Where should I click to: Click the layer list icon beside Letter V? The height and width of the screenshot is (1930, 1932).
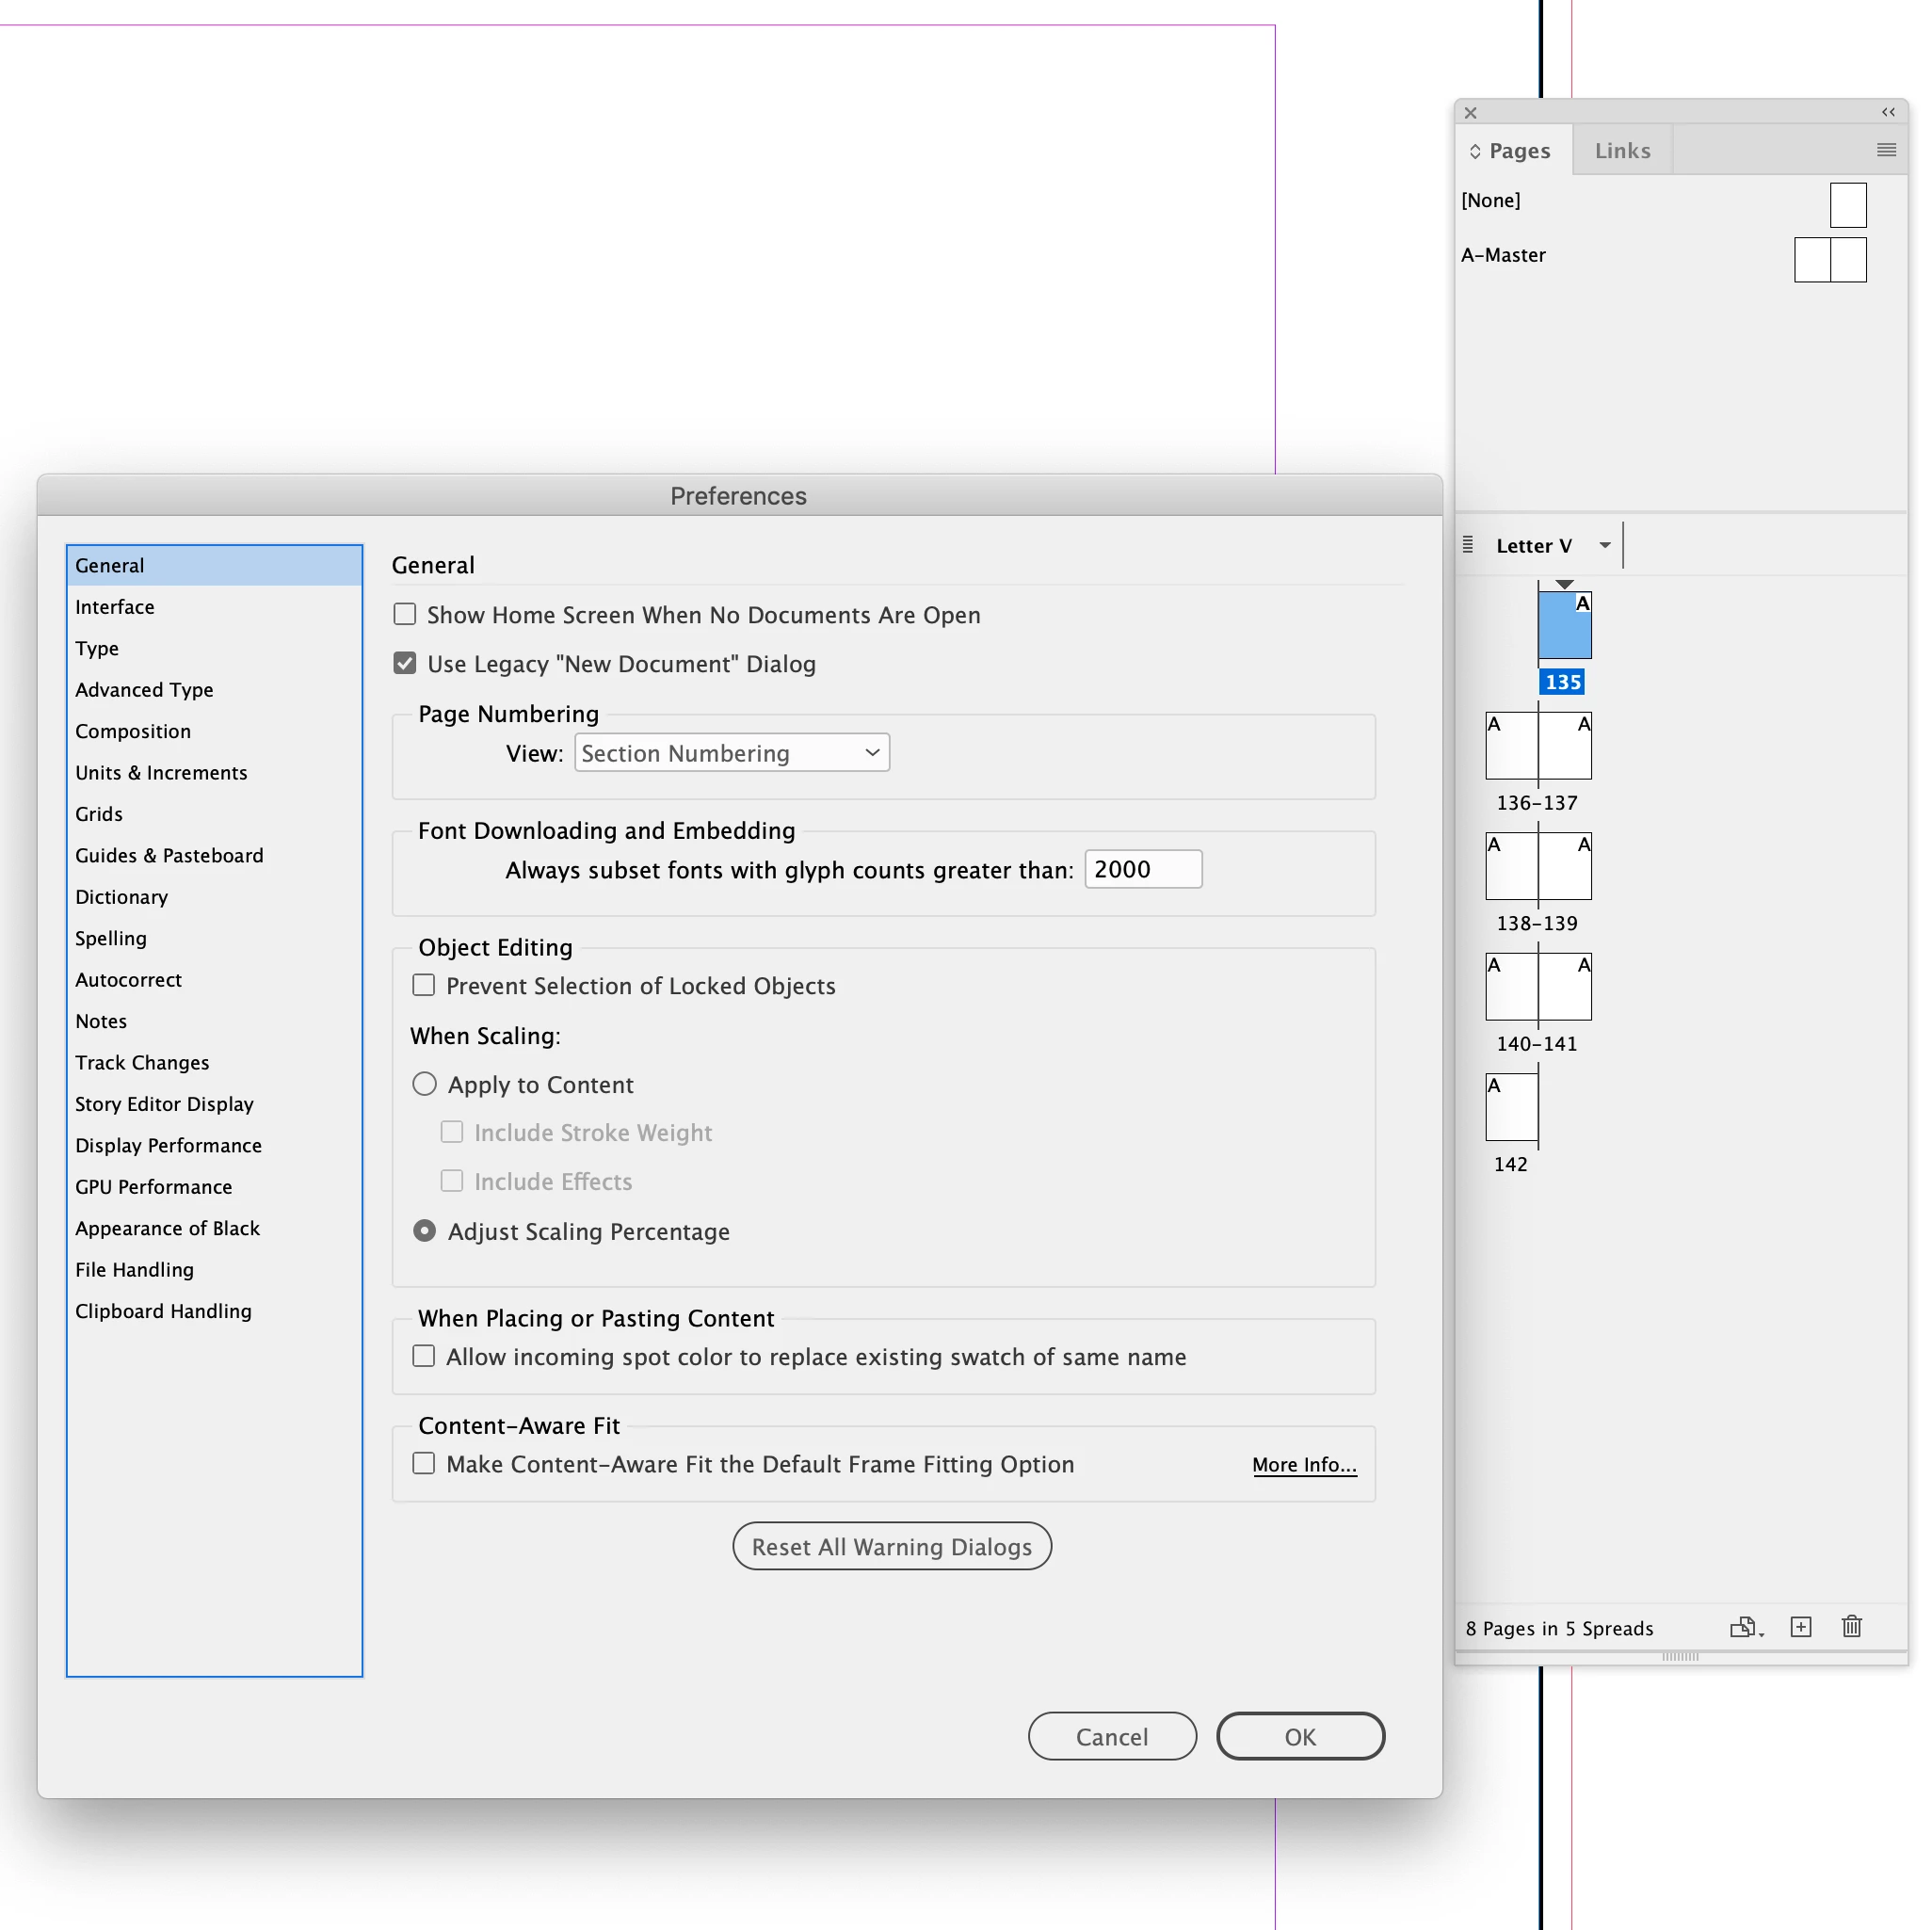[x=1468, y=545]
